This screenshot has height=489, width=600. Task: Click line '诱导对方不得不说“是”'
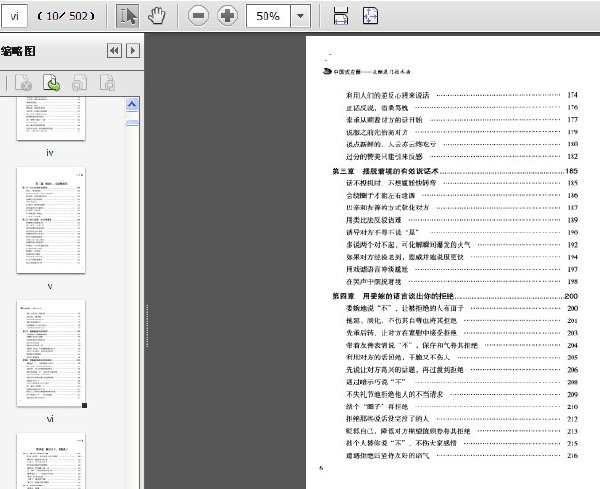click(x=382, y=232)
